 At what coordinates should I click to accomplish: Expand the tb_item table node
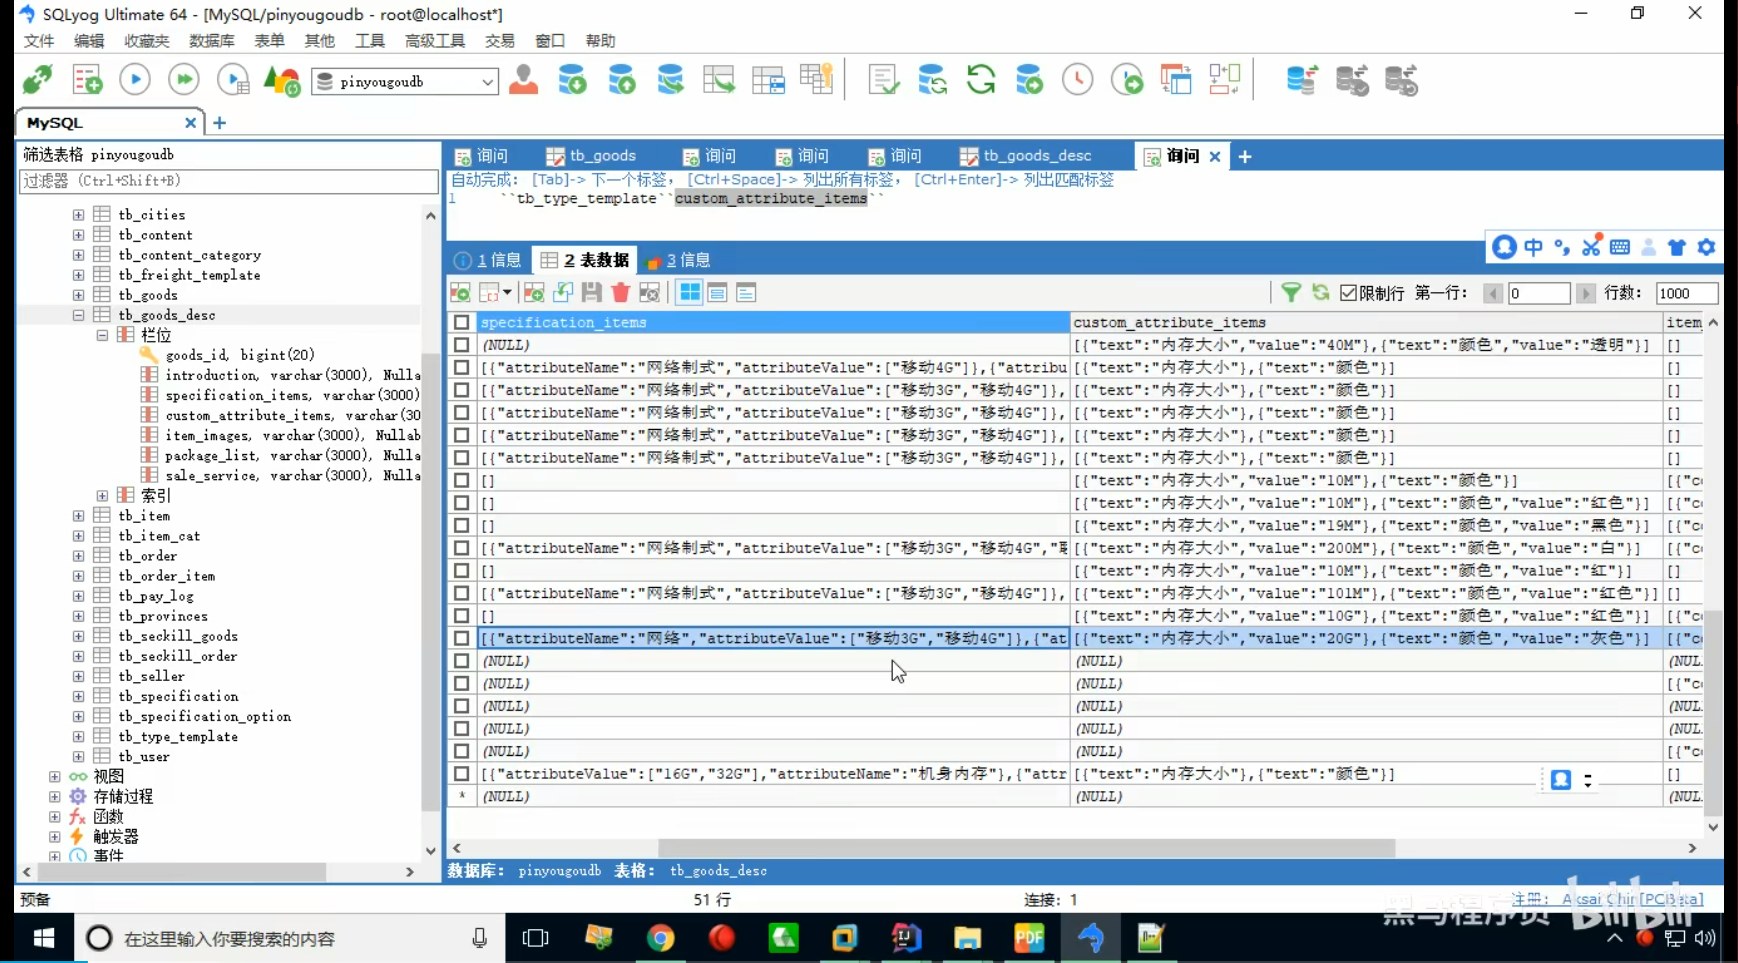tap(78, 516)
